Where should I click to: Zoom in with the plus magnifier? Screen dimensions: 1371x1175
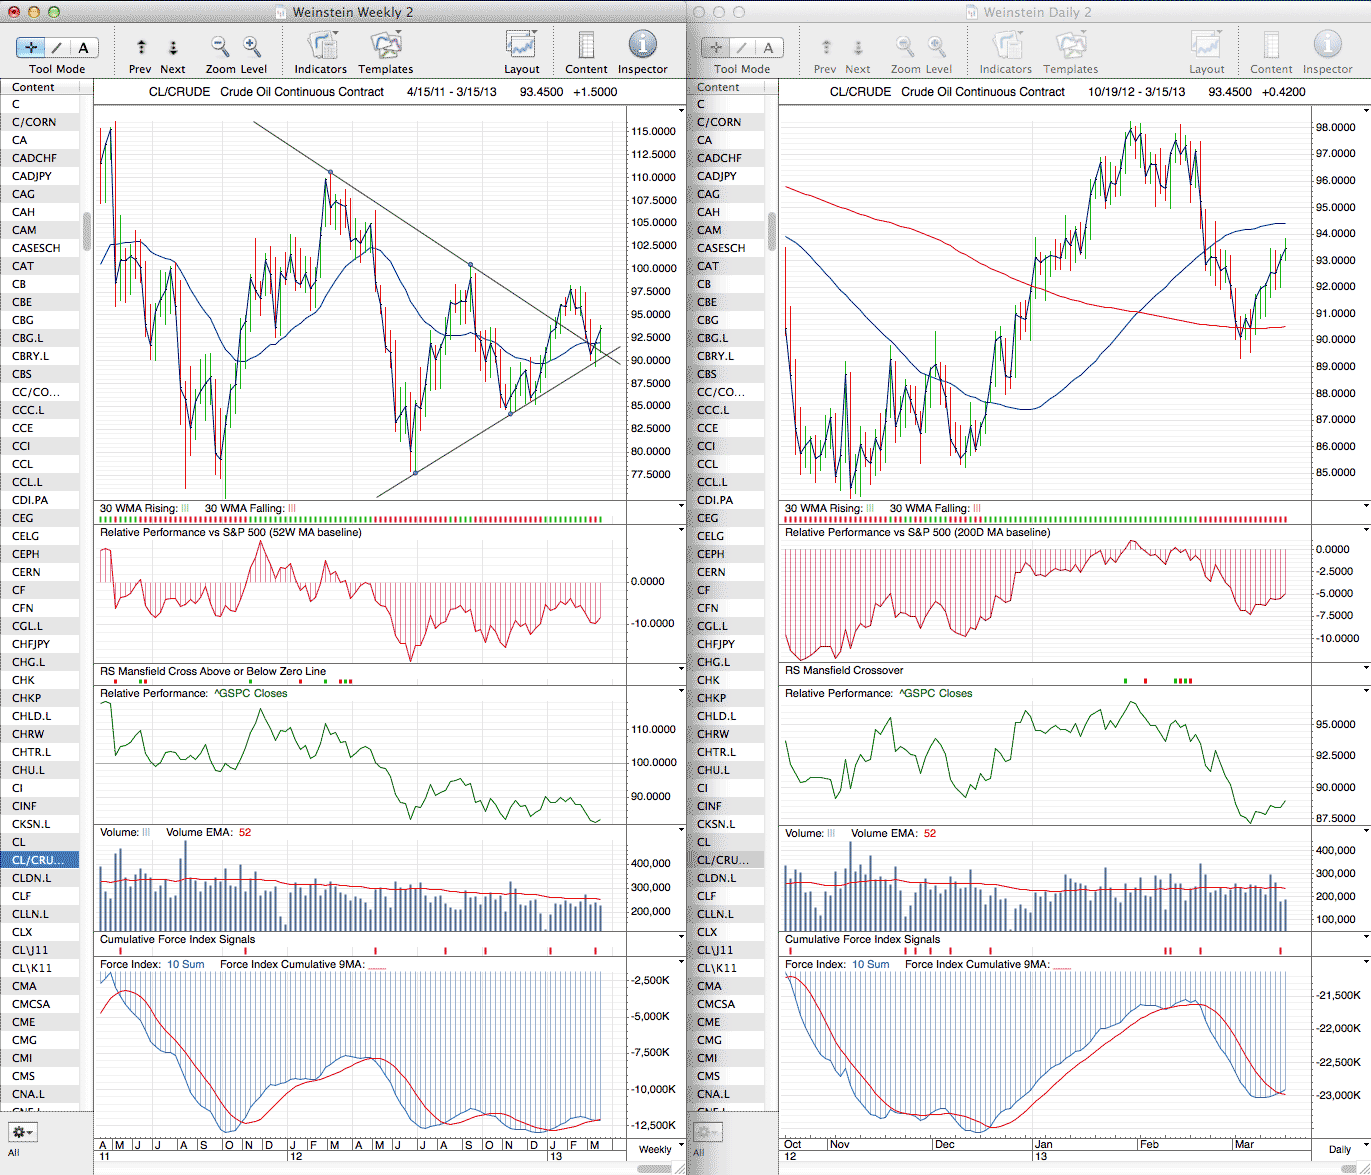click(x=252, y=47)
